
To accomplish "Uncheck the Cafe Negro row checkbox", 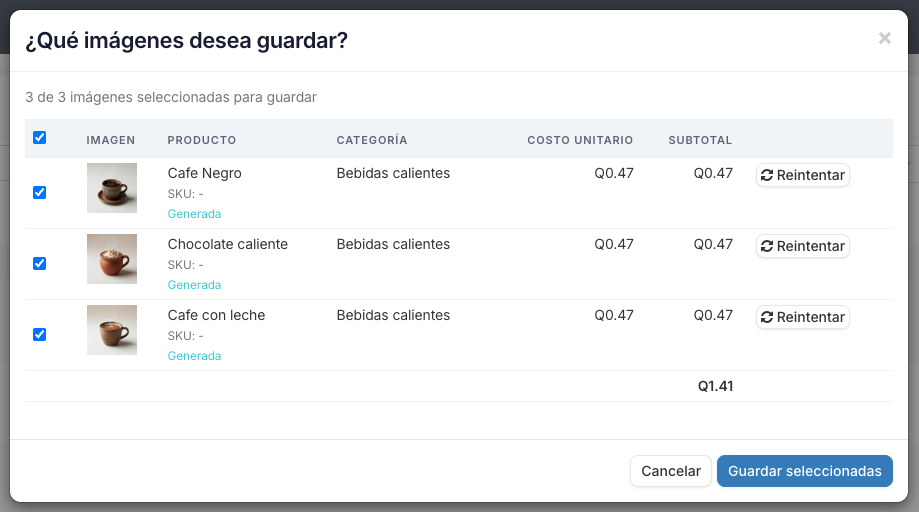I will tap(39, 193).
